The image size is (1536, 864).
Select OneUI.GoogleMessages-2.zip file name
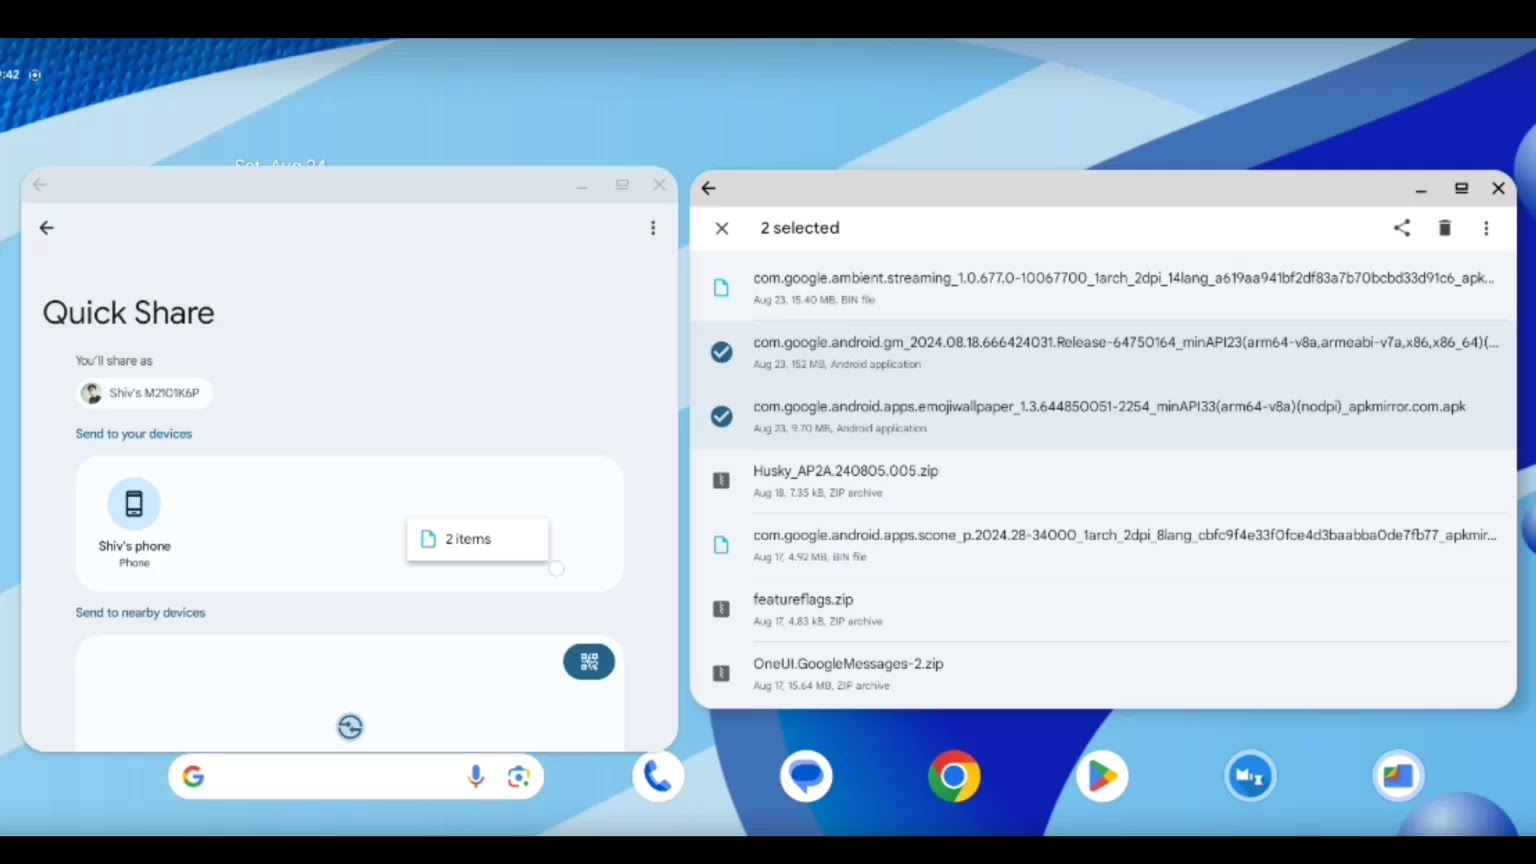click(848, 663)
